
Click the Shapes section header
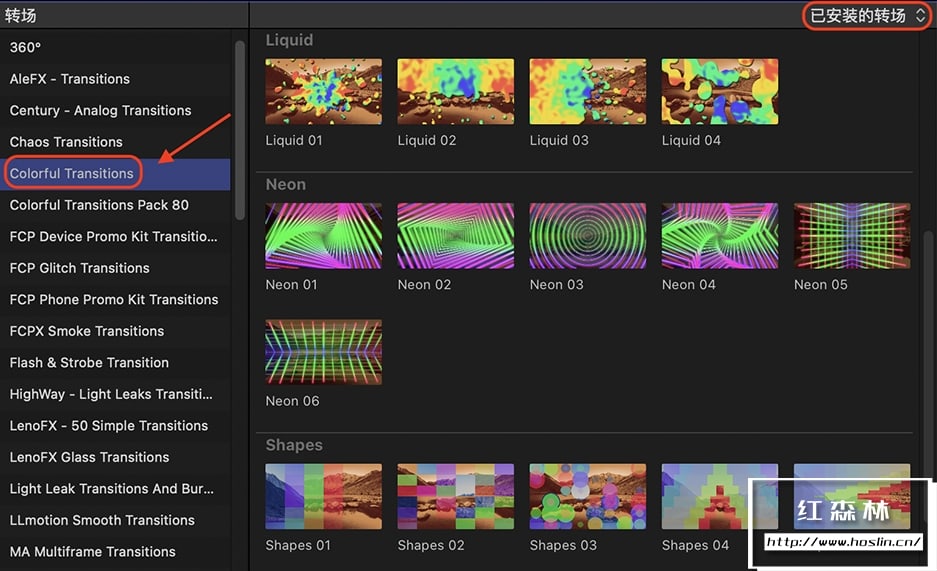point(294,445)
